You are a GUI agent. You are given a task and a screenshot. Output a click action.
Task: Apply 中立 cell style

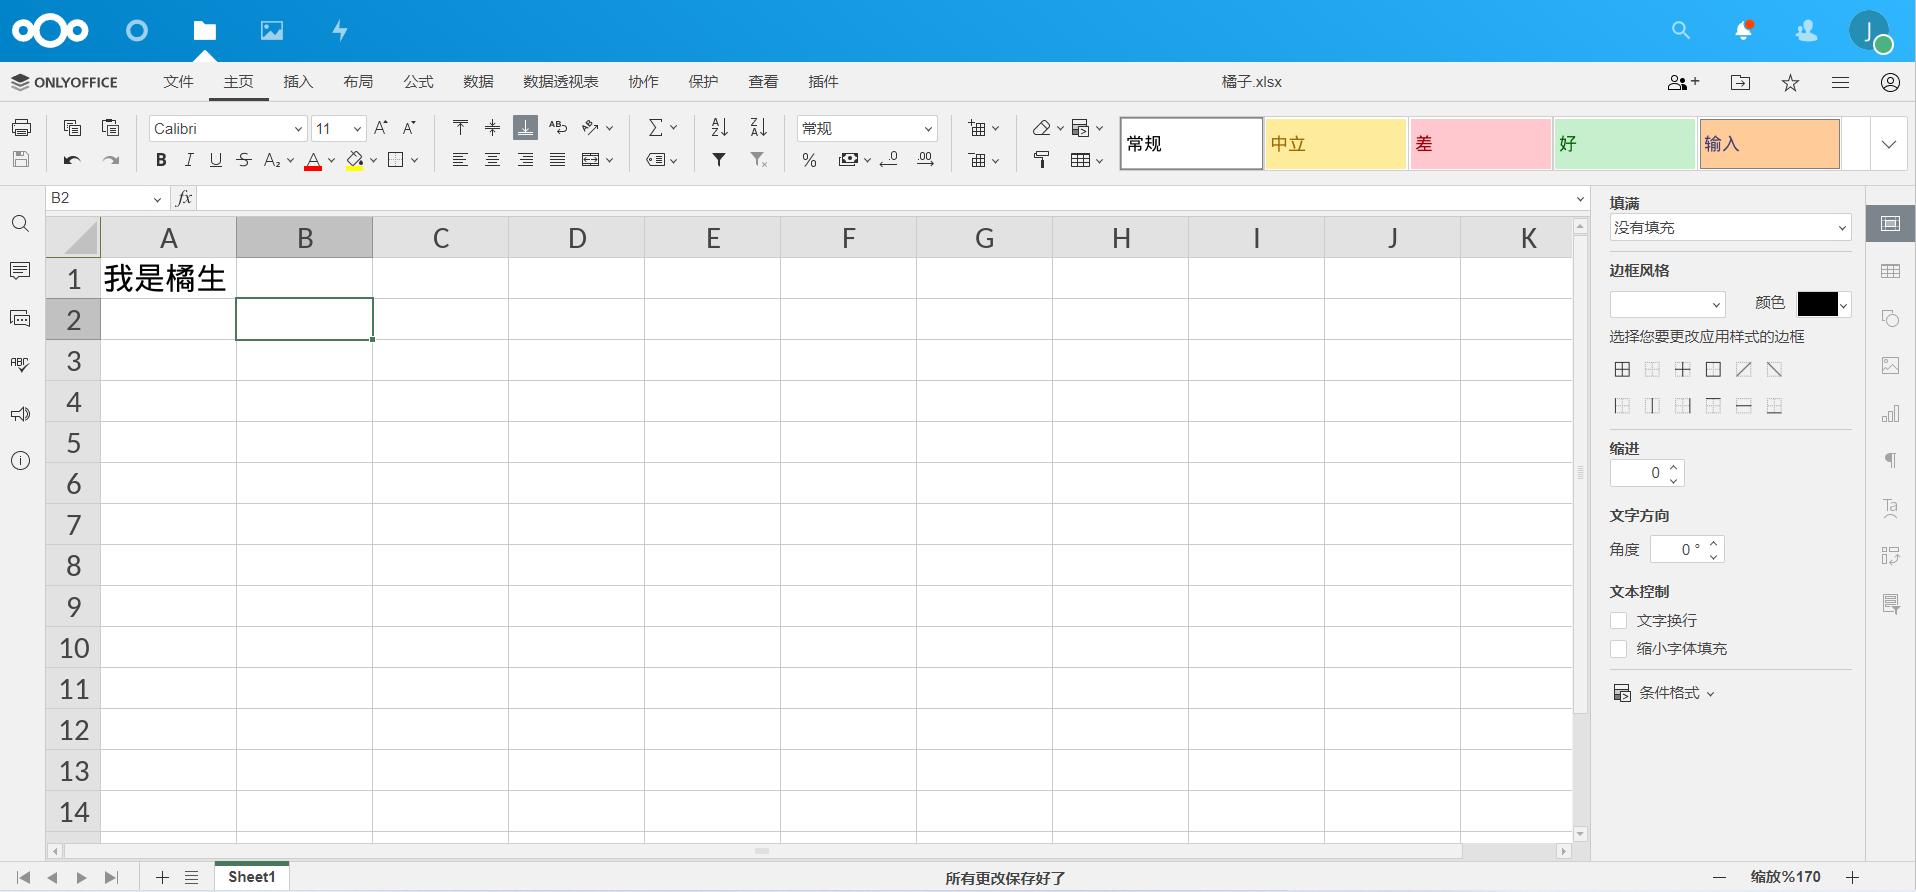1336,144
